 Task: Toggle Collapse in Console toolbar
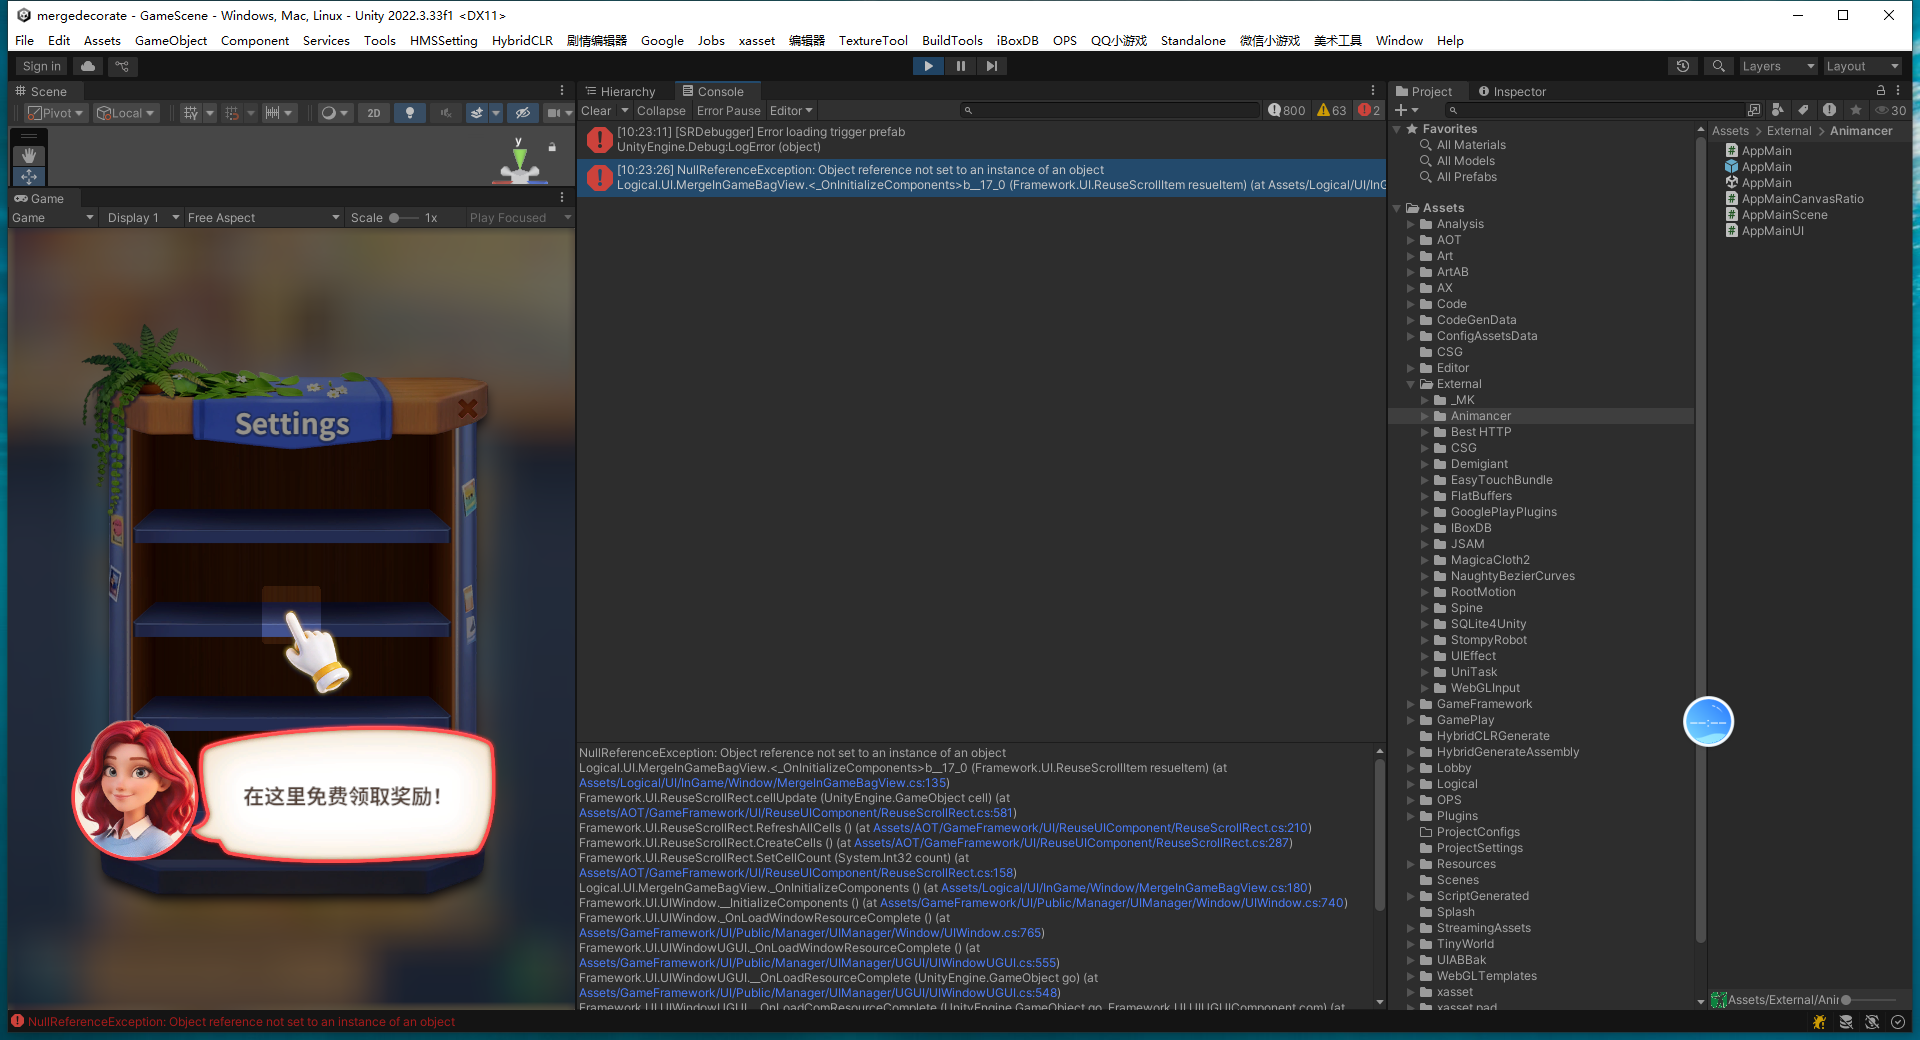(x=661, y=111)
